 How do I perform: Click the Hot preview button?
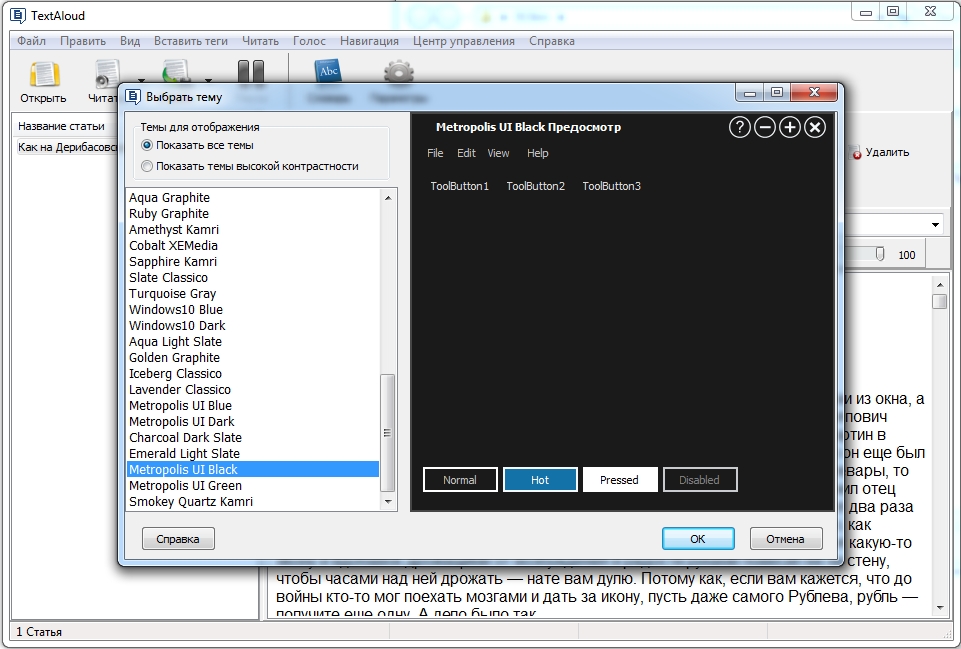point(540,480)
